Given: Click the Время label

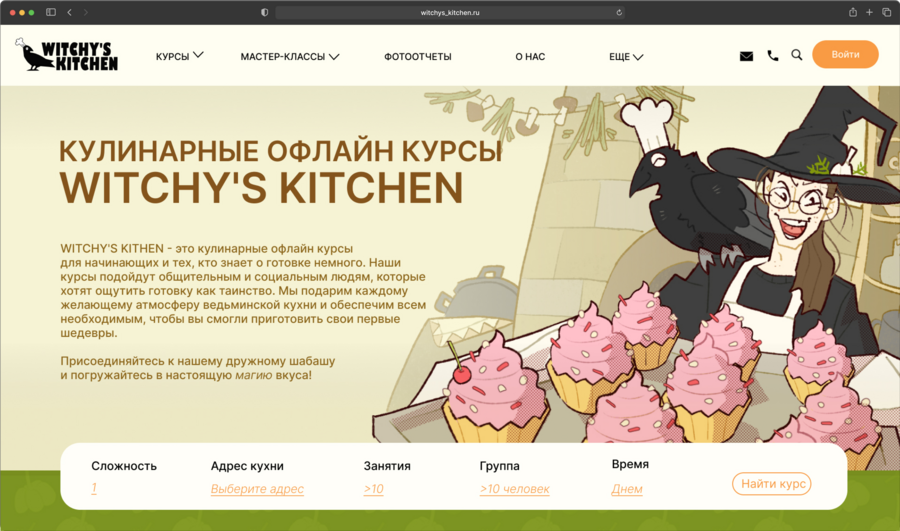Looking at the screenshot, I should pyautogui.click(x=630, y=464).
